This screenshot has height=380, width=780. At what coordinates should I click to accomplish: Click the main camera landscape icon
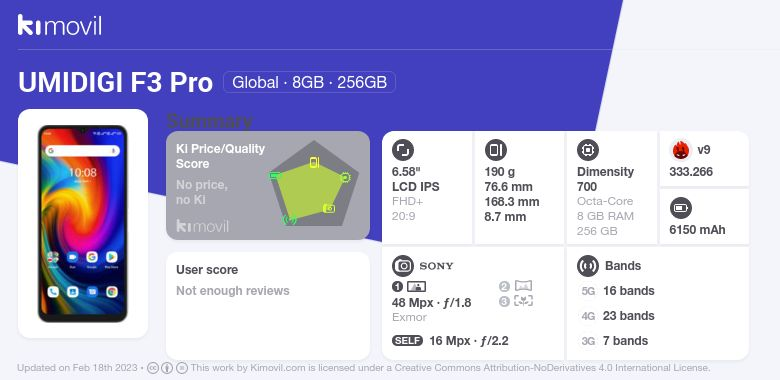click(416, 286)
